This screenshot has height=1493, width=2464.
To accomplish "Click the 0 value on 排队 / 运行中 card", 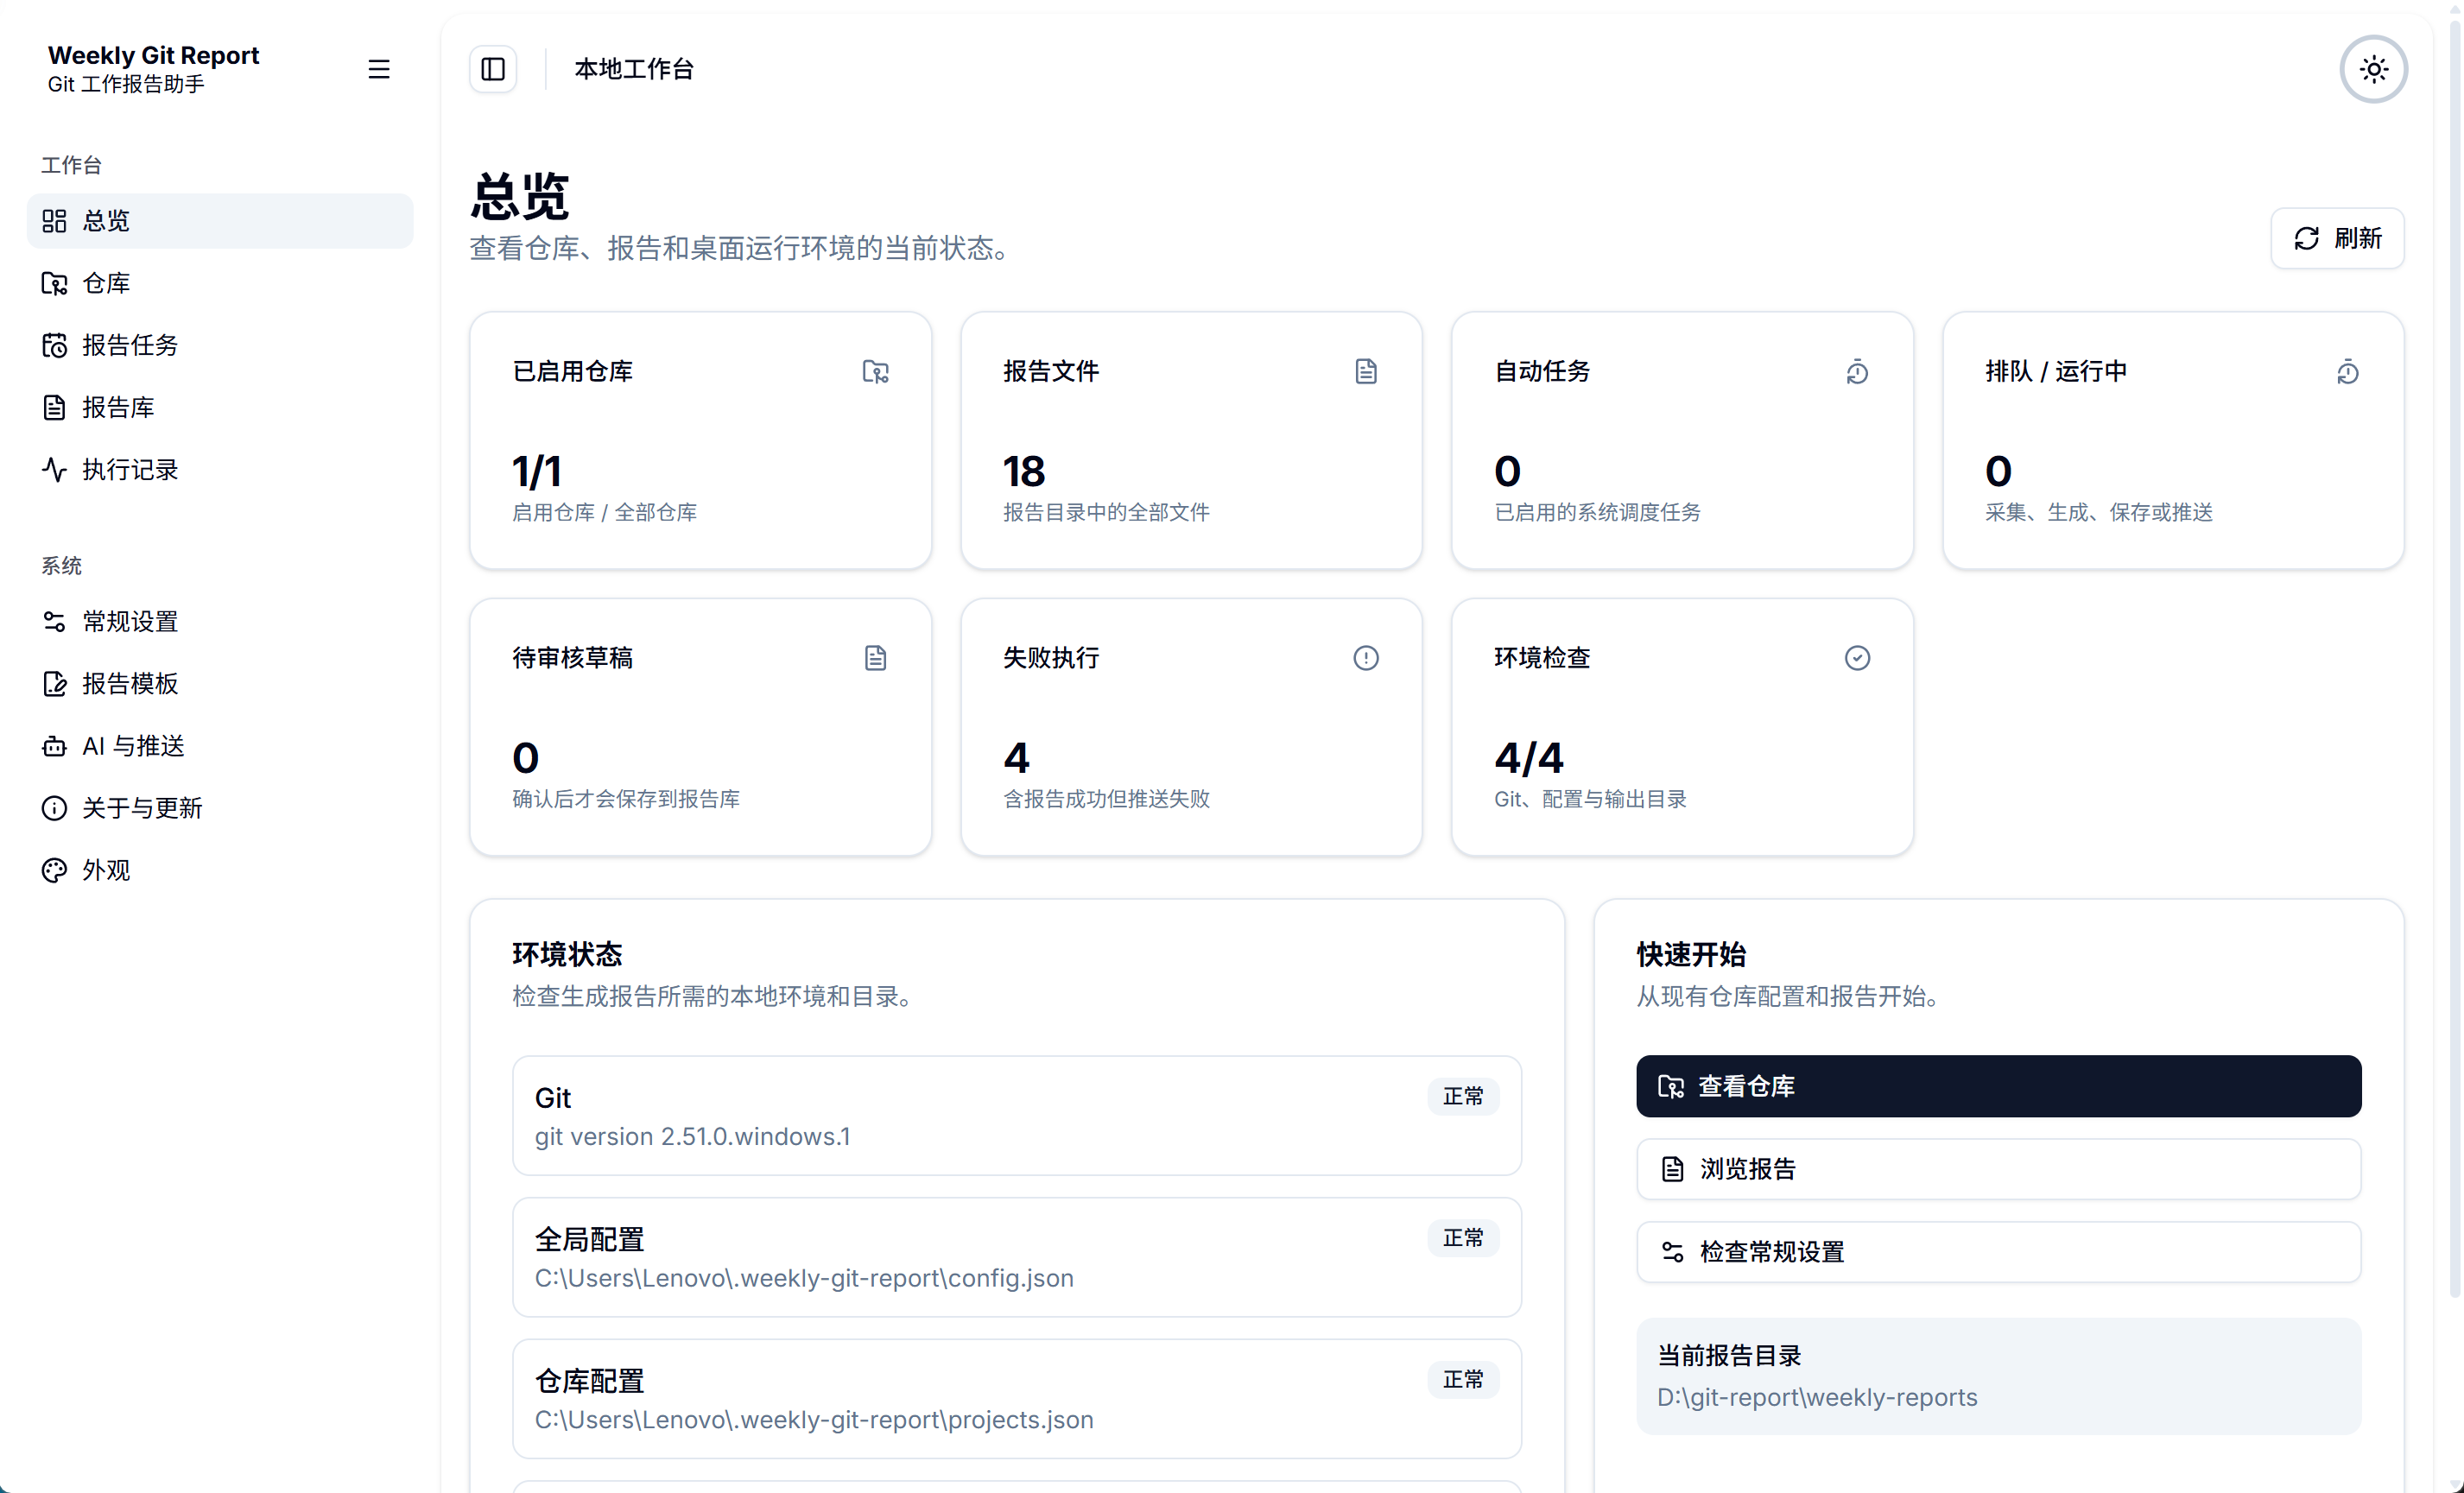I will [1998, 472].
